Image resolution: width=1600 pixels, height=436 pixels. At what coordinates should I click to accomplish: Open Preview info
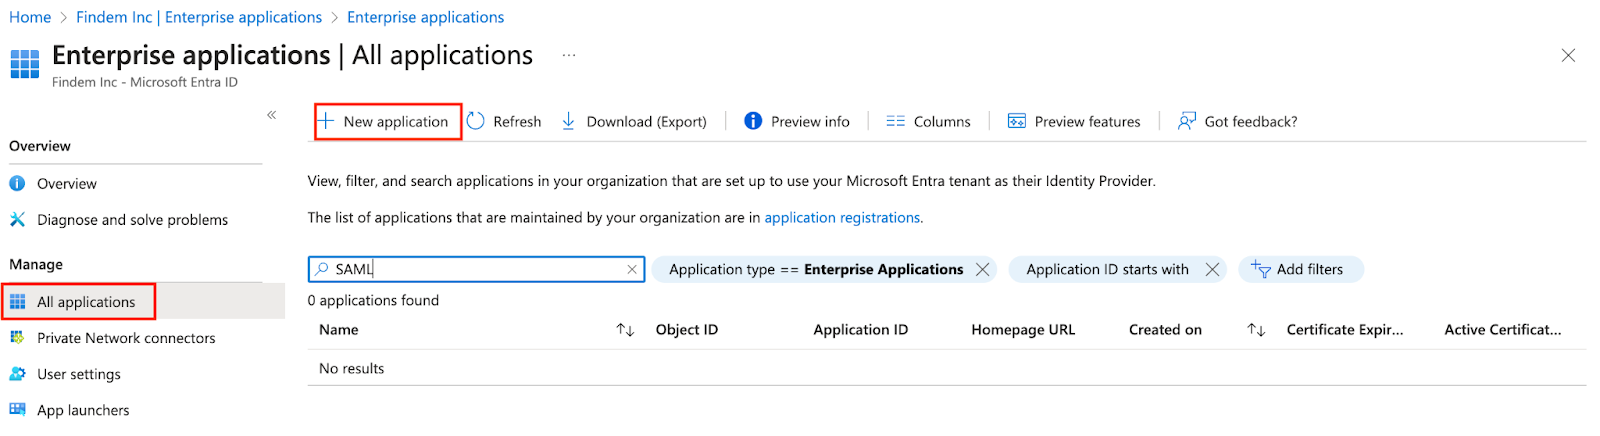click(797, 122)
